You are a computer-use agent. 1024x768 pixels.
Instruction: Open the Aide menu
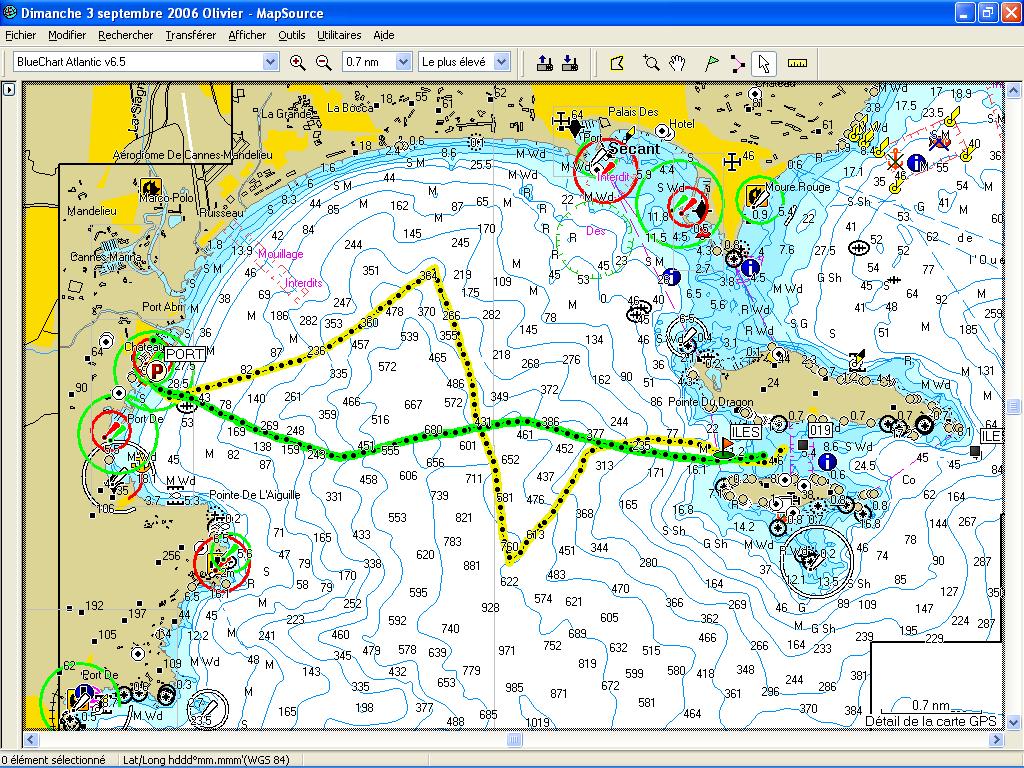click(383, 35)
